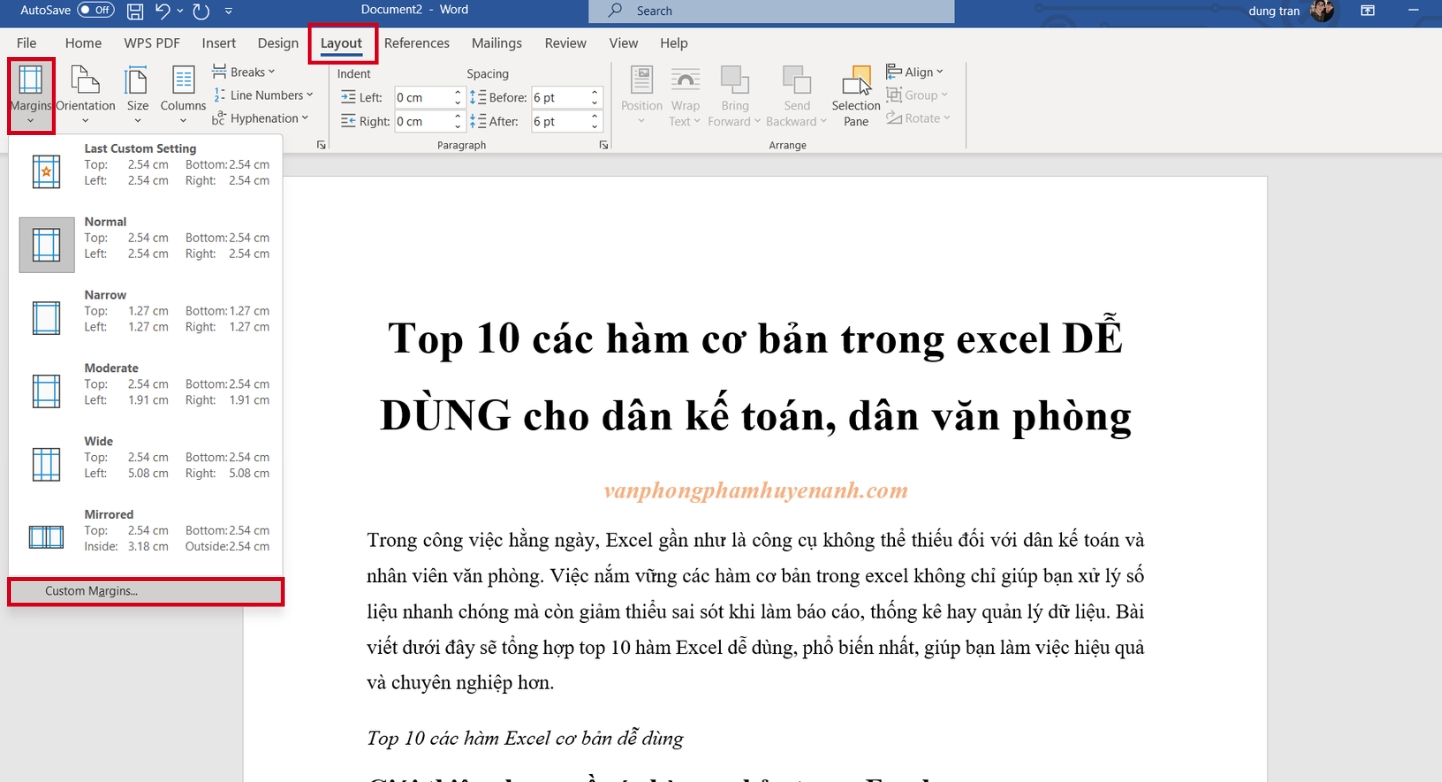Open the Orientation menu
Screen dimensions: 1442x782
click(x=85, y=95)
